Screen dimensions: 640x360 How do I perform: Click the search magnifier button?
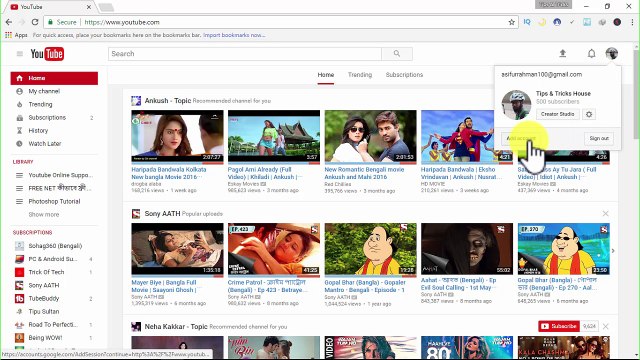(397, 53)
